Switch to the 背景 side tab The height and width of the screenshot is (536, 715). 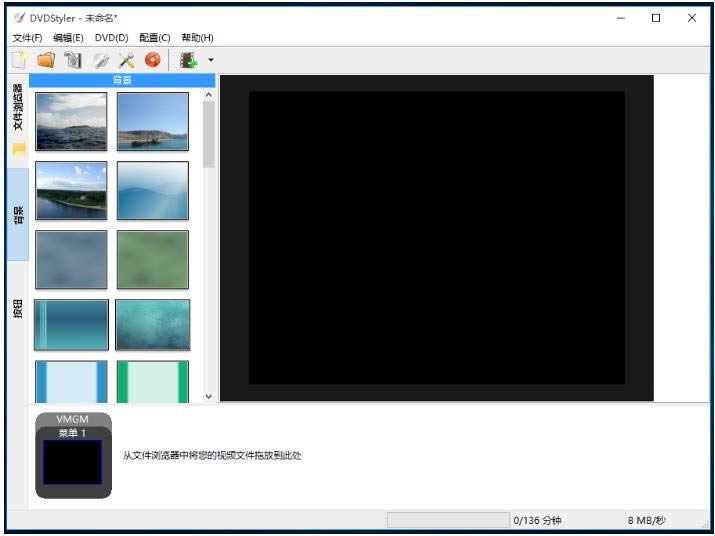click(x=18, y=214)
